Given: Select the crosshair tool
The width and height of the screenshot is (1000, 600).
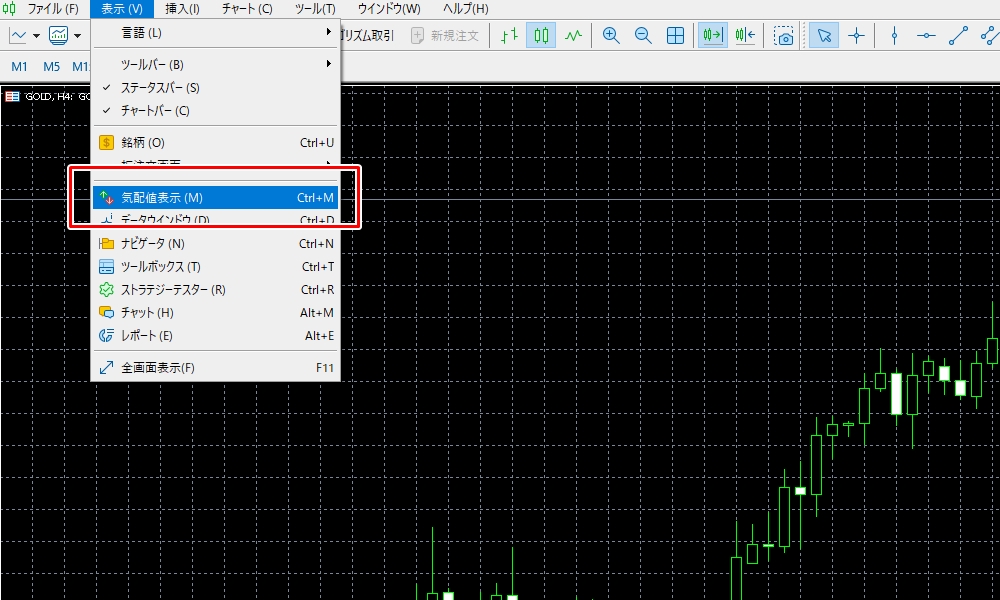Looking at the screenshot, I should point(857,36).
